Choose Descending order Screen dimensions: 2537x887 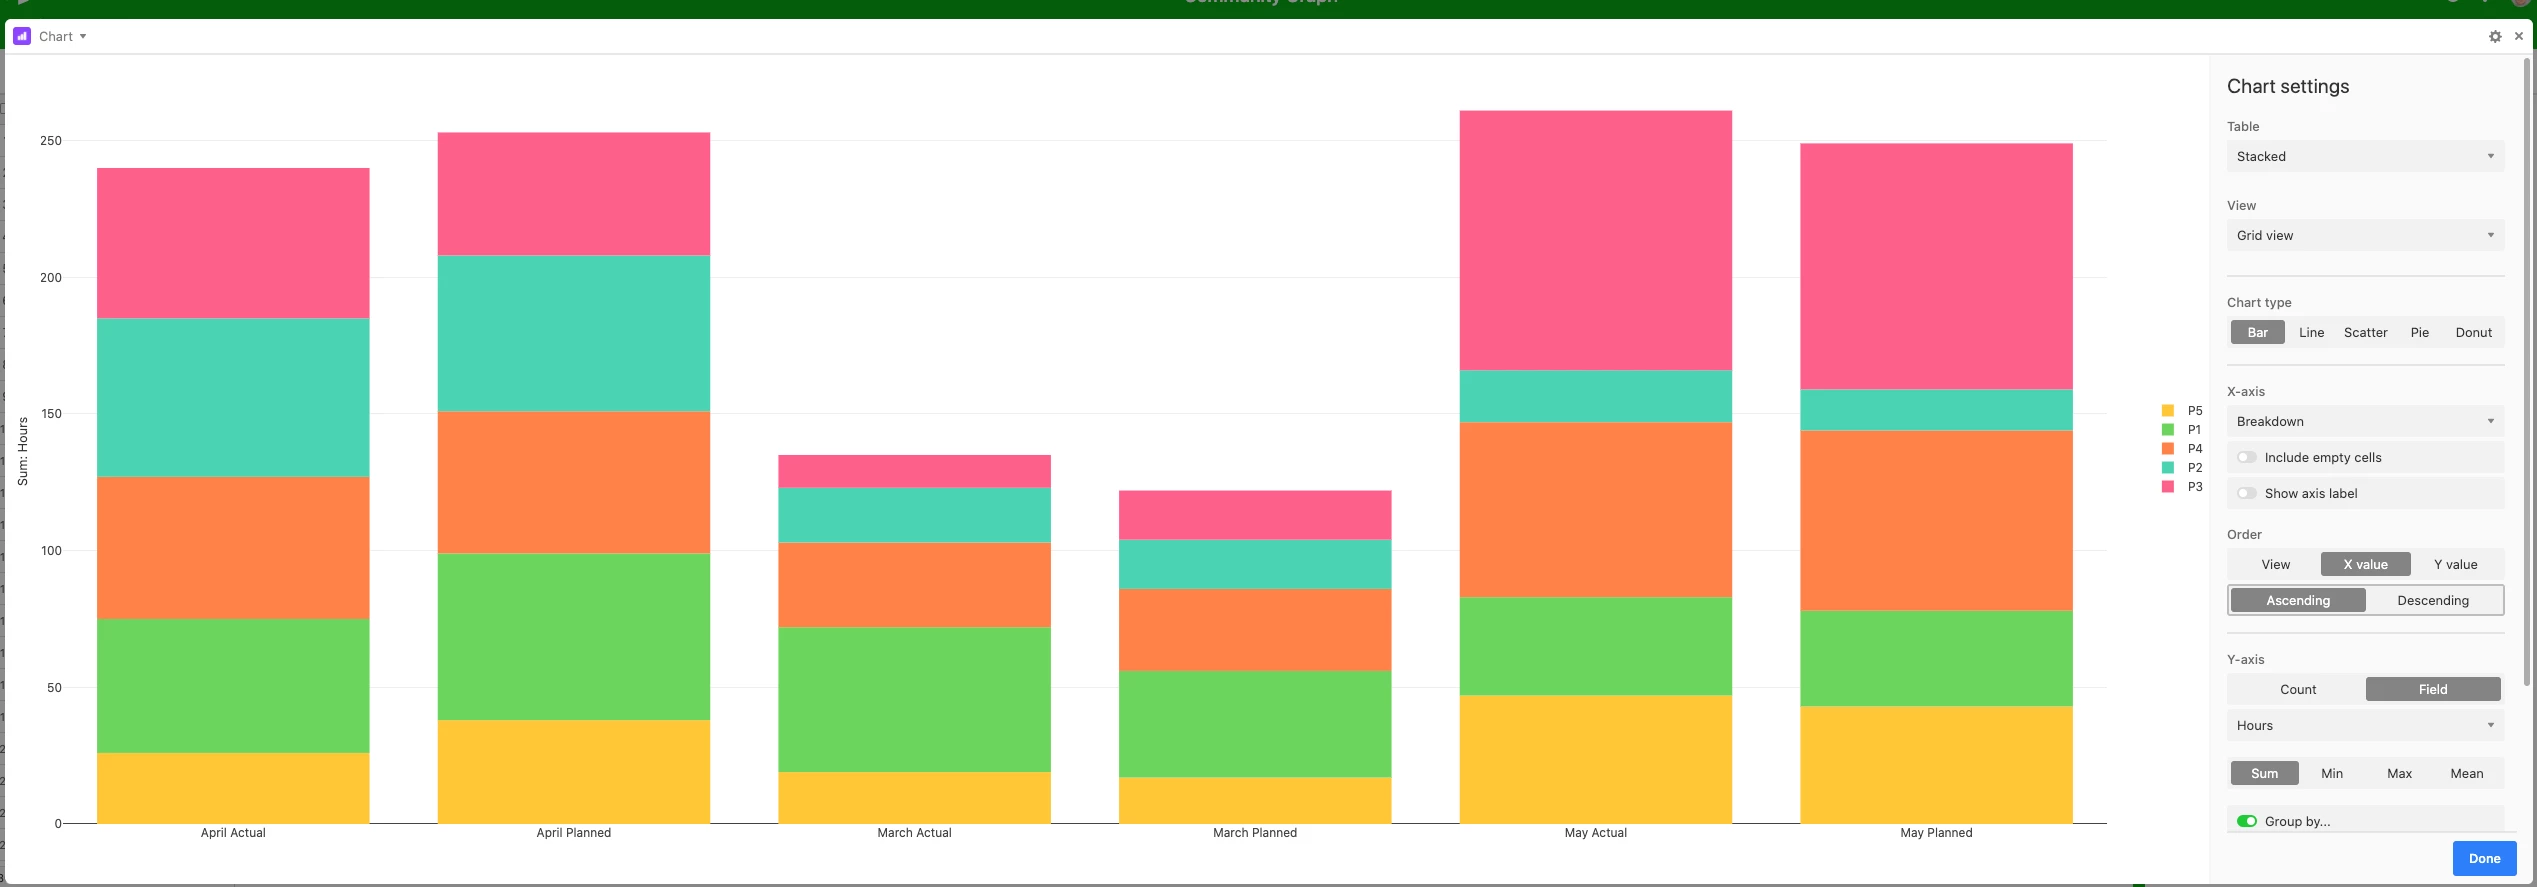pyautogui.click(x=2432, y=601)
